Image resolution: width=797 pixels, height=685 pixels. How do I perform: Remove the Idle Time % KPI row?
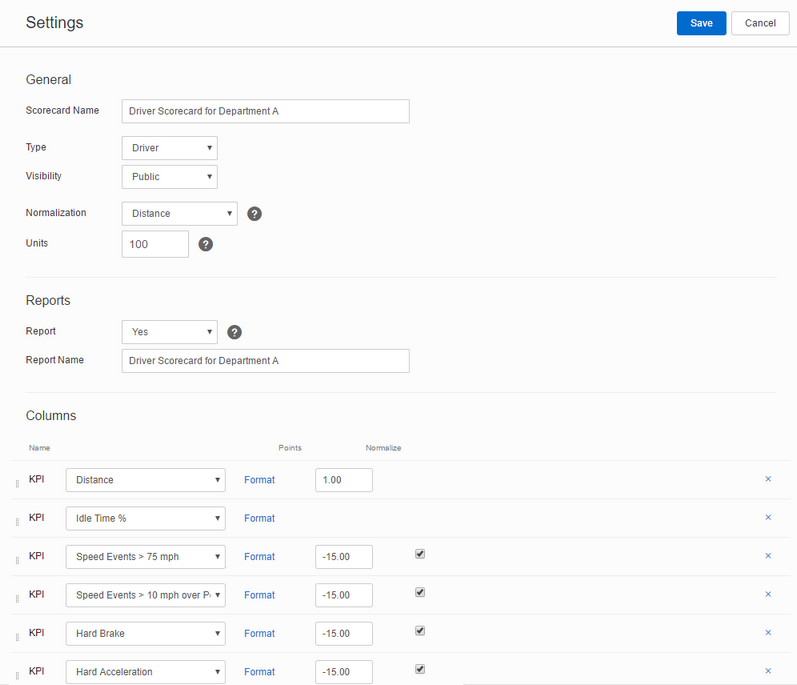click(x=768, y=517)
